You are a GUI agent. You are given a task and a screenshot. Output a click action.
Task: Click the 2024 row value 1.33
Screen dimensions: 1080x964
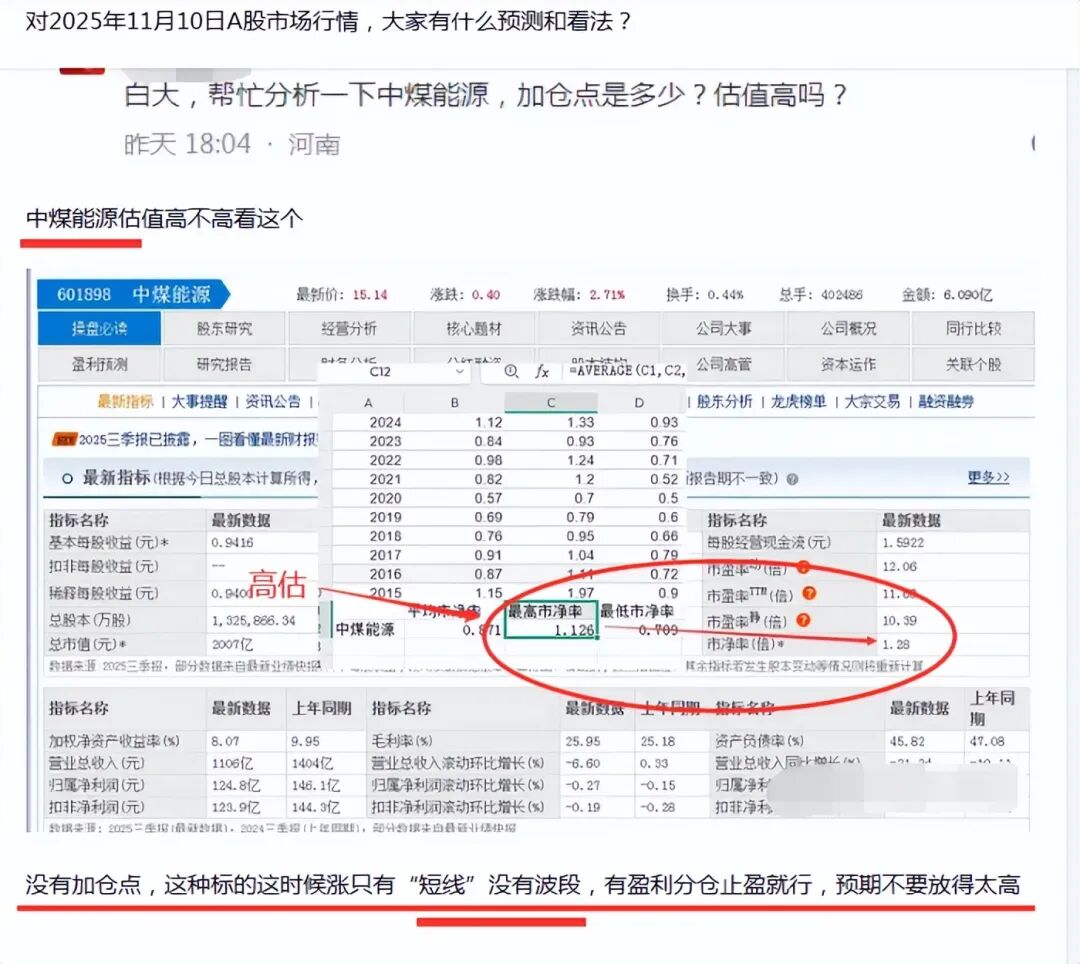pyautogui.click(x=580, y=422)
